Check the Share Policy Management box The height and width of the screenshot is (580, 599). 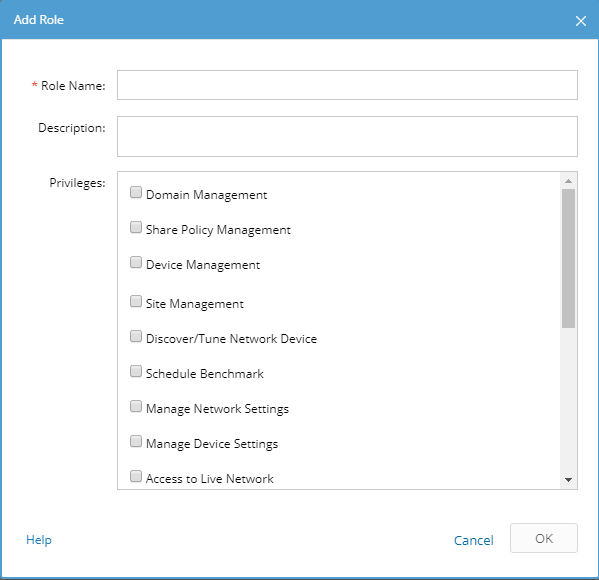[136, 227]
